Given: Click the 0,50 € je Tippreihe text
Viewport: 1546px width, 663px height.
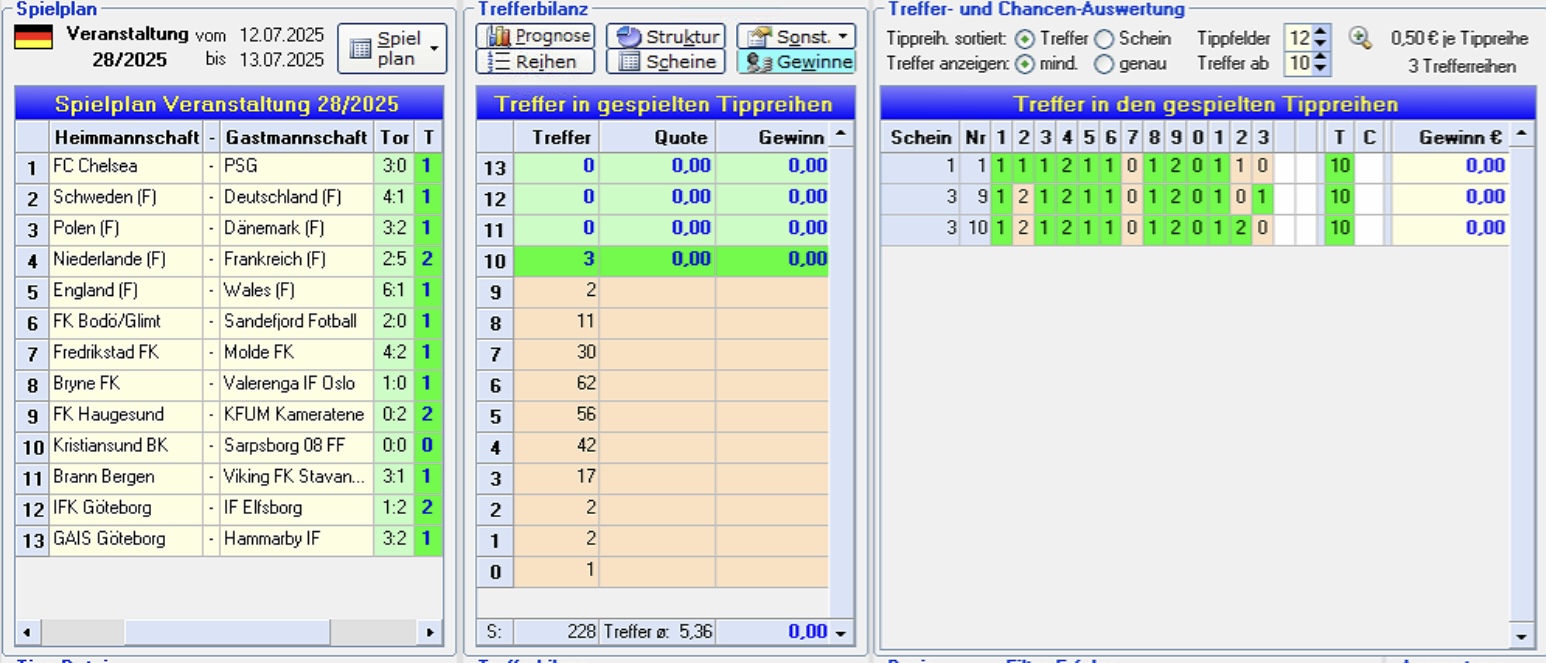Looking at the screenshot, I should pos(1460,39).
